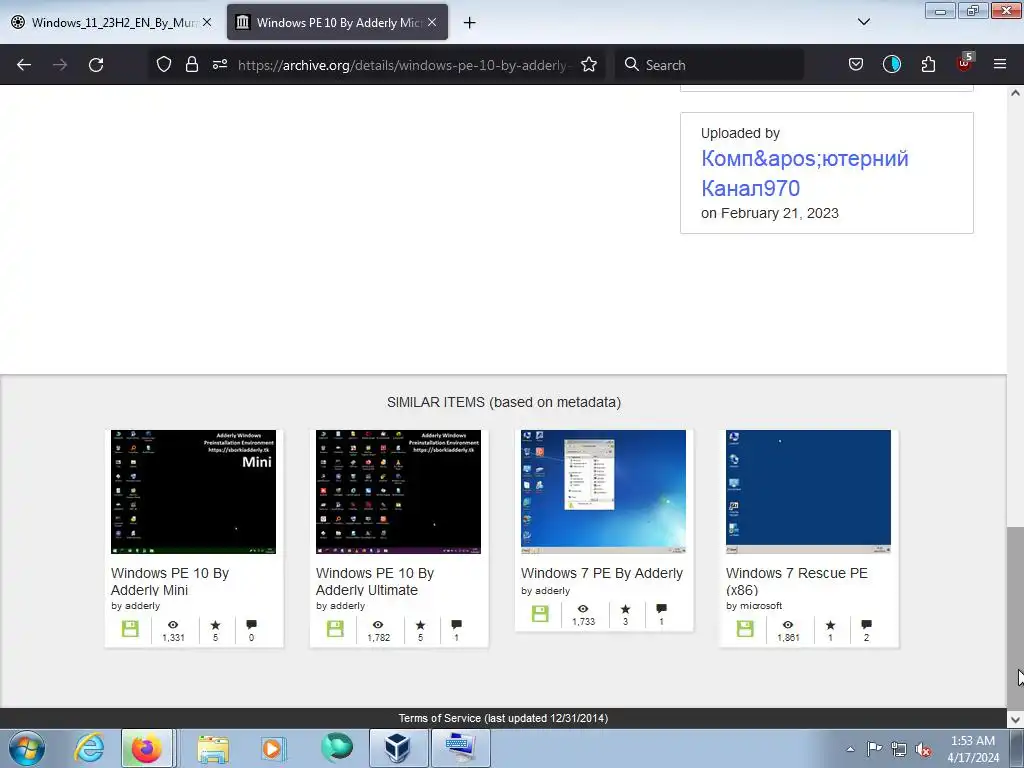This screenshot has width=1024, height=768.
Task: Click views eye icon showing 1,331
Action: [x=173, y=625]
